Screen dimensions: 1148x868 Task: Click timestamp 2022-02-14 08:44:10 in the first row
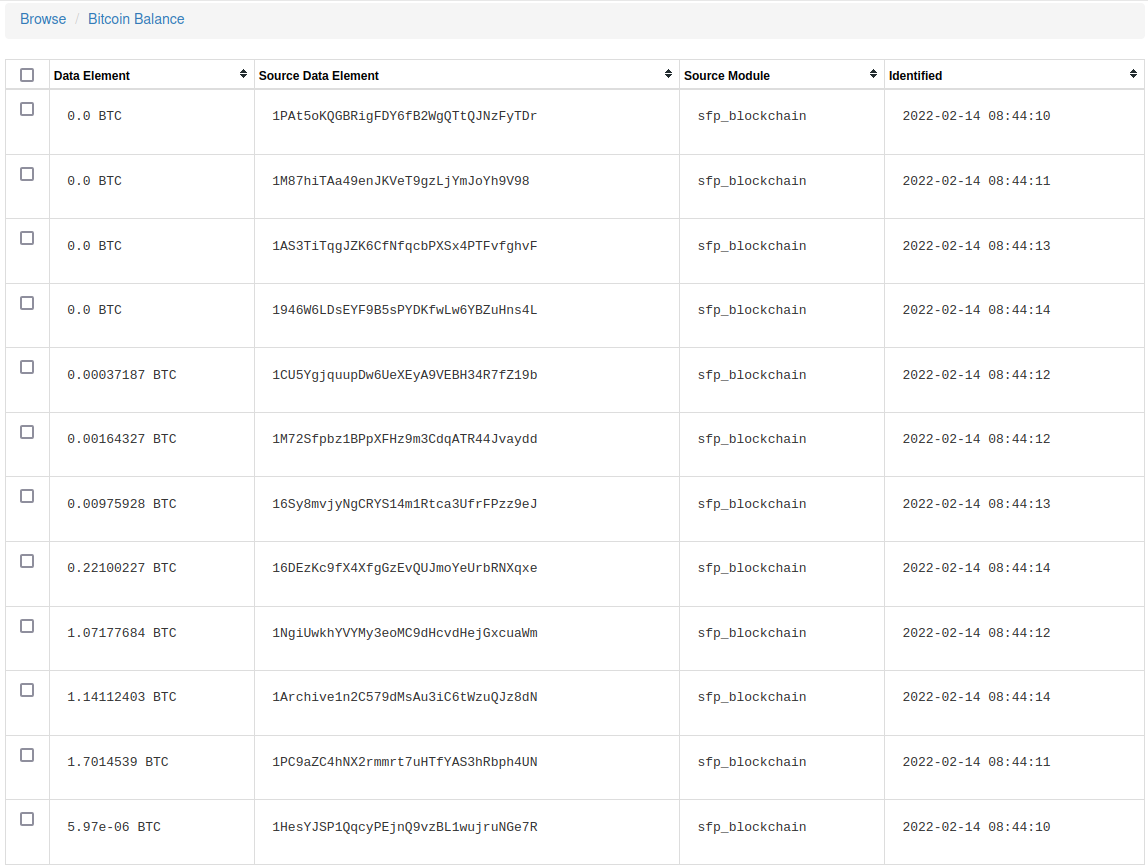pyautogui.click(x=976, y=115)
